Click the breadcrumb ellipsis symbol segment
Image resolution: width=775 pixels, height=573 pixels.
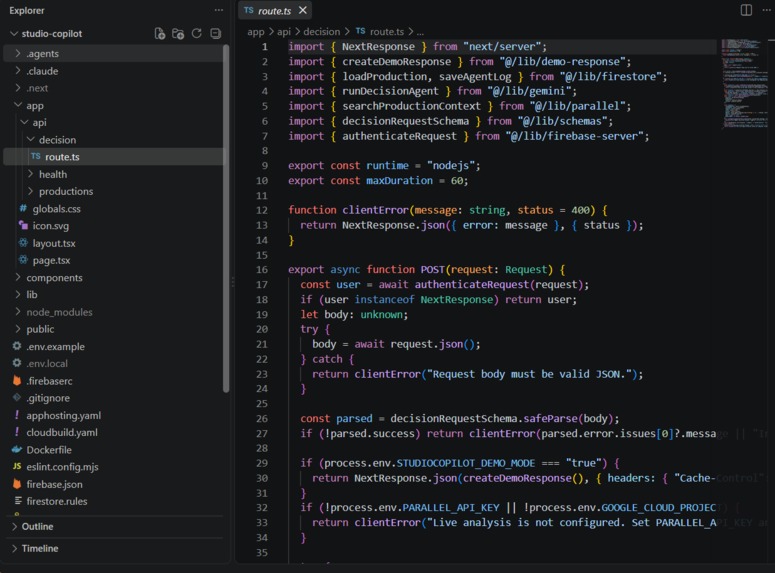pyautogui.click(x=420, y=32)
